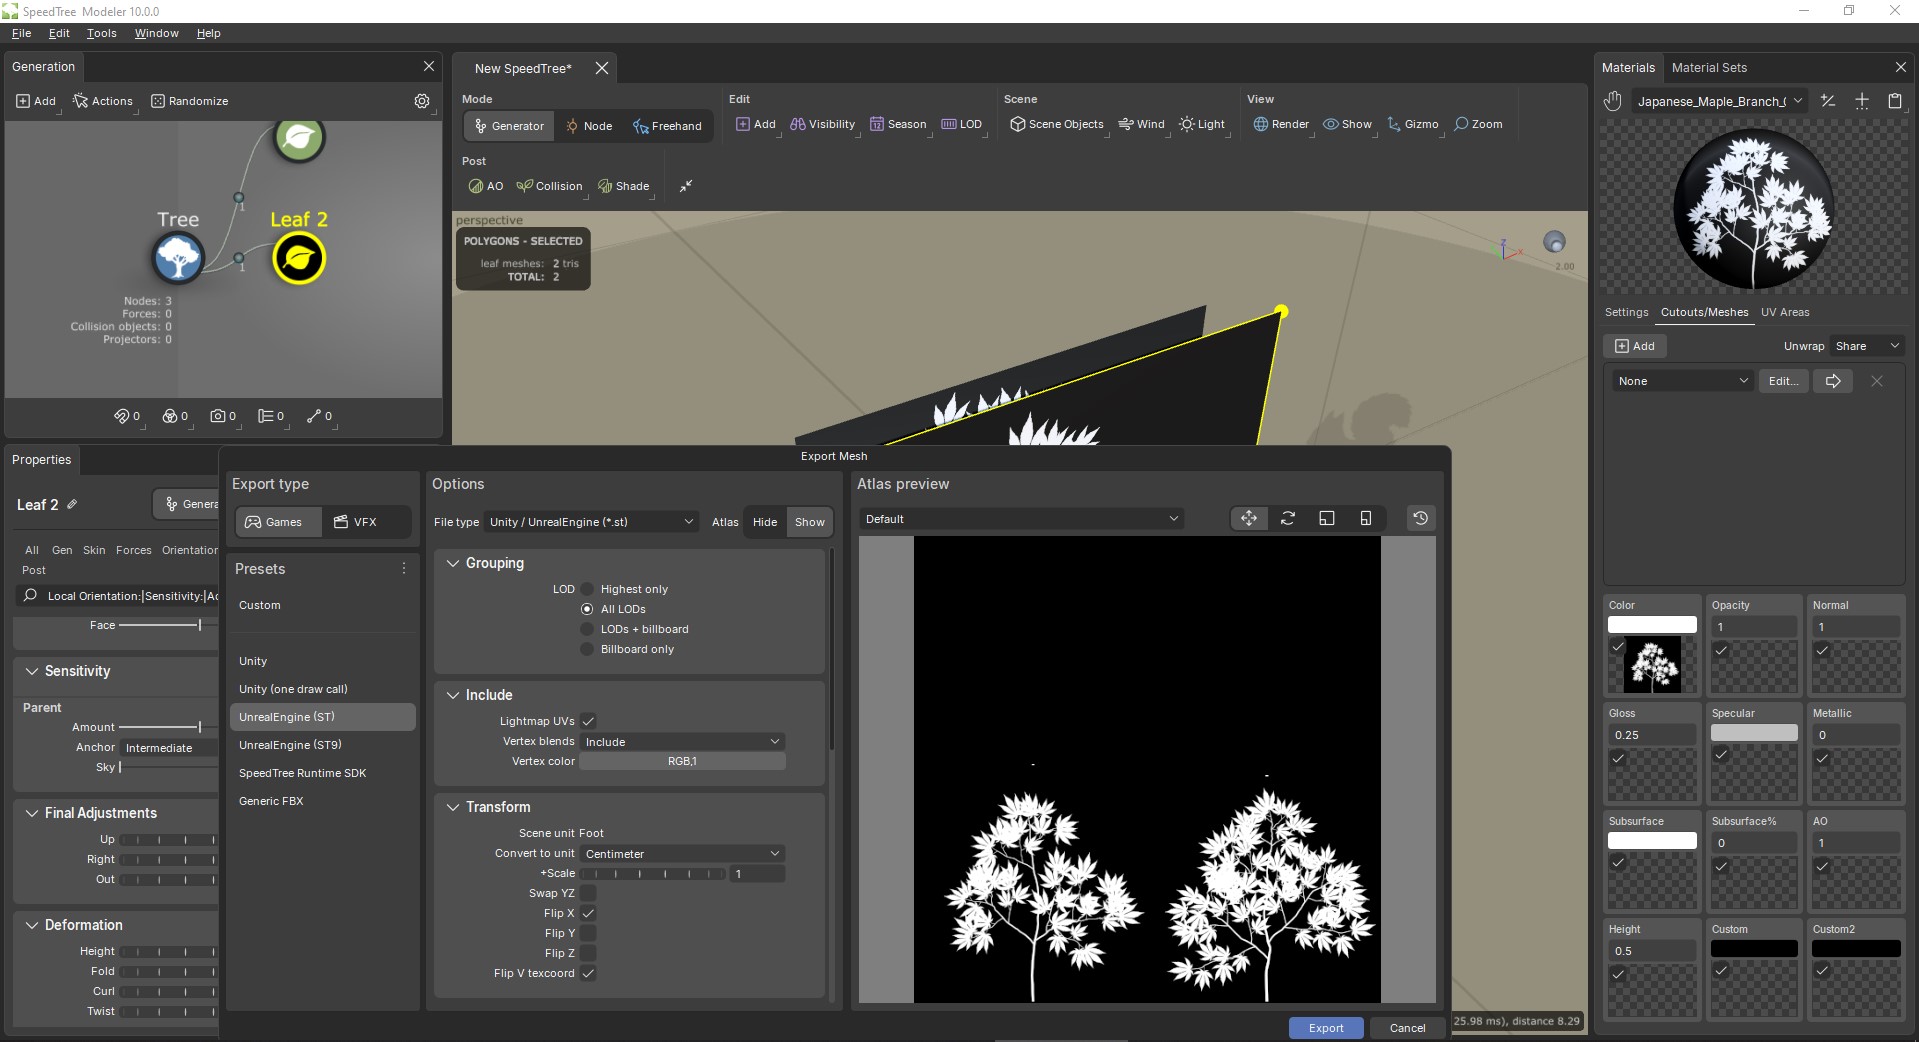1919x1042 pixels.
Task: Select the Freehand mode tool
Action: 667,126
